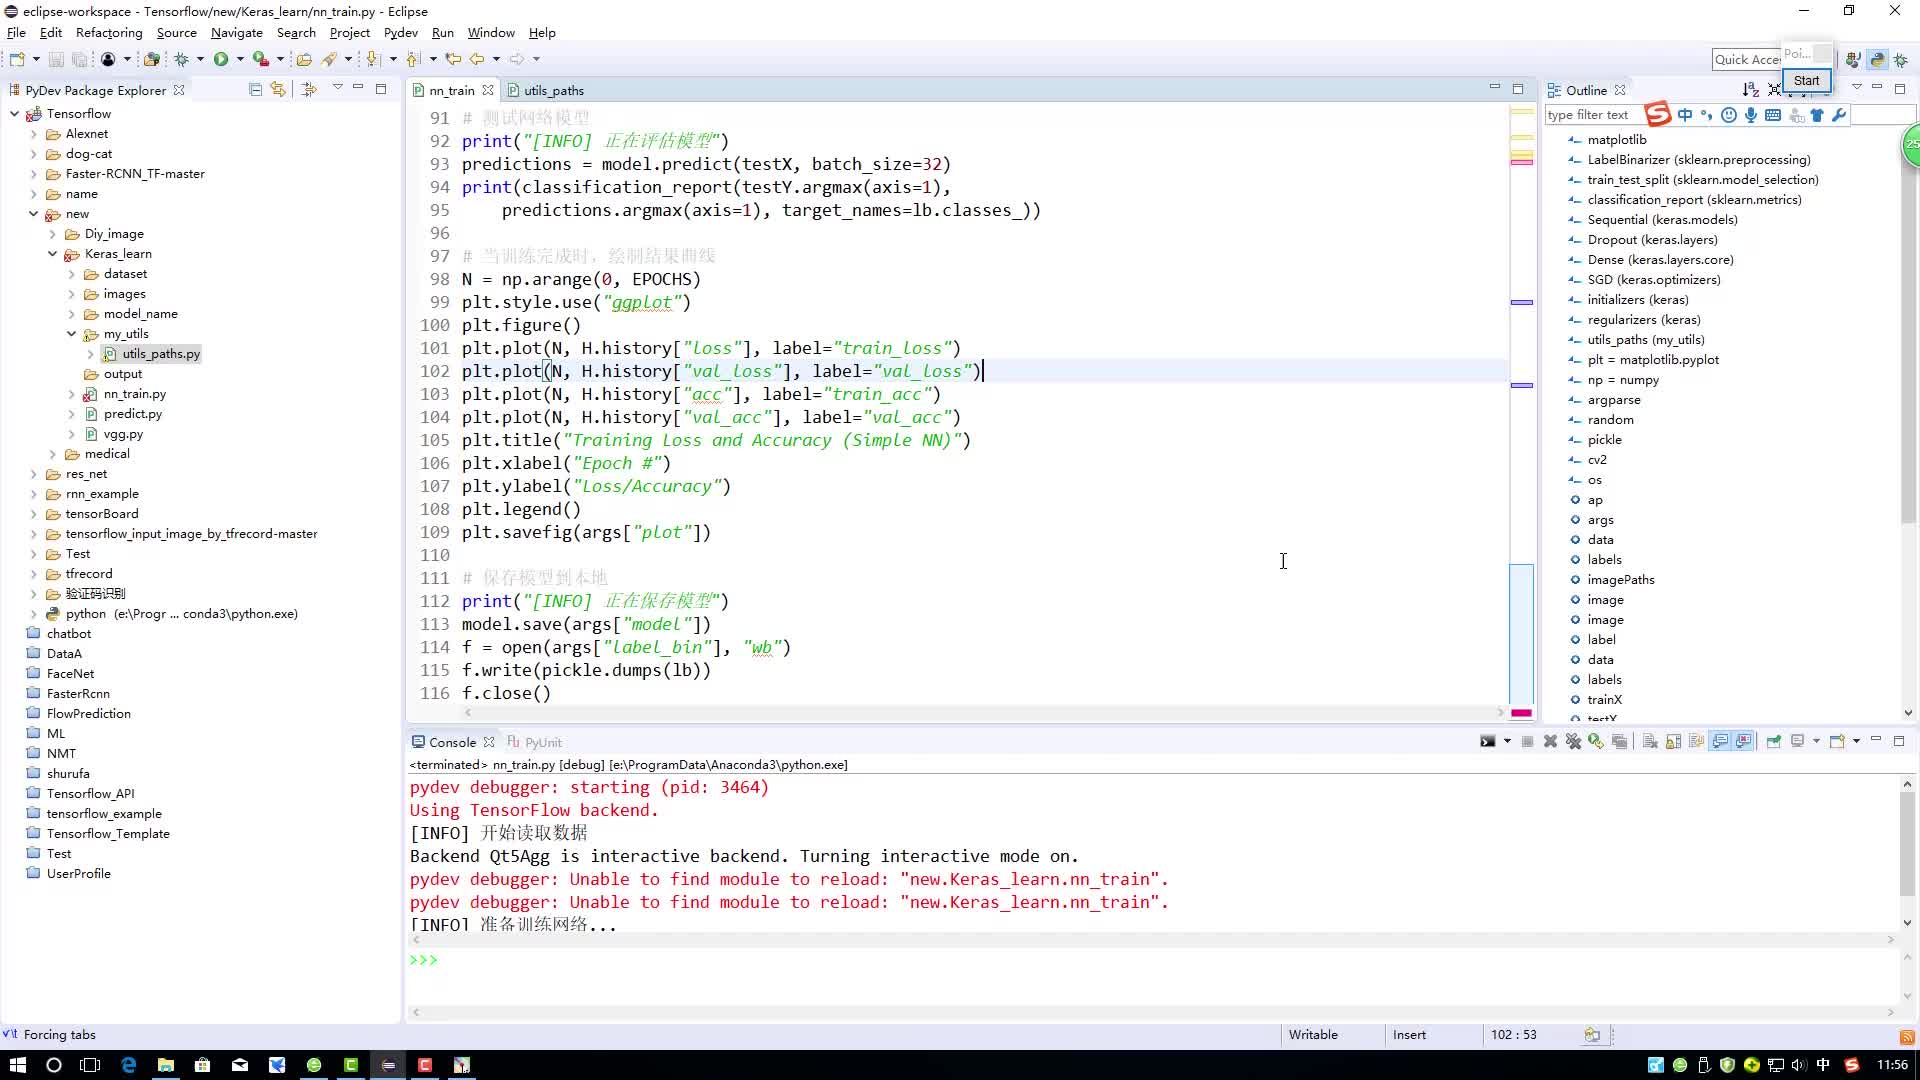Click the Start button

click(x=1806, y=81)
